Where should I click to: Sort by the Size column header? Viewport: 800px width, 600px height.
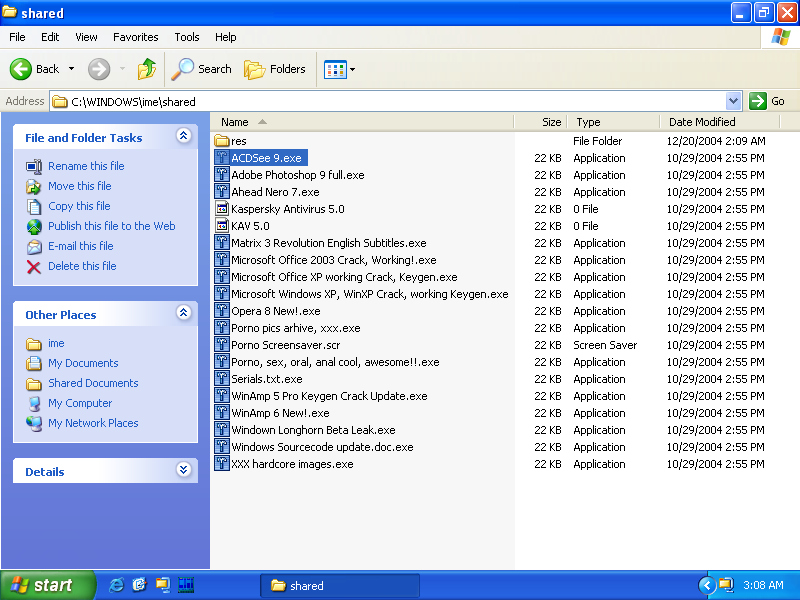[540, 122]
